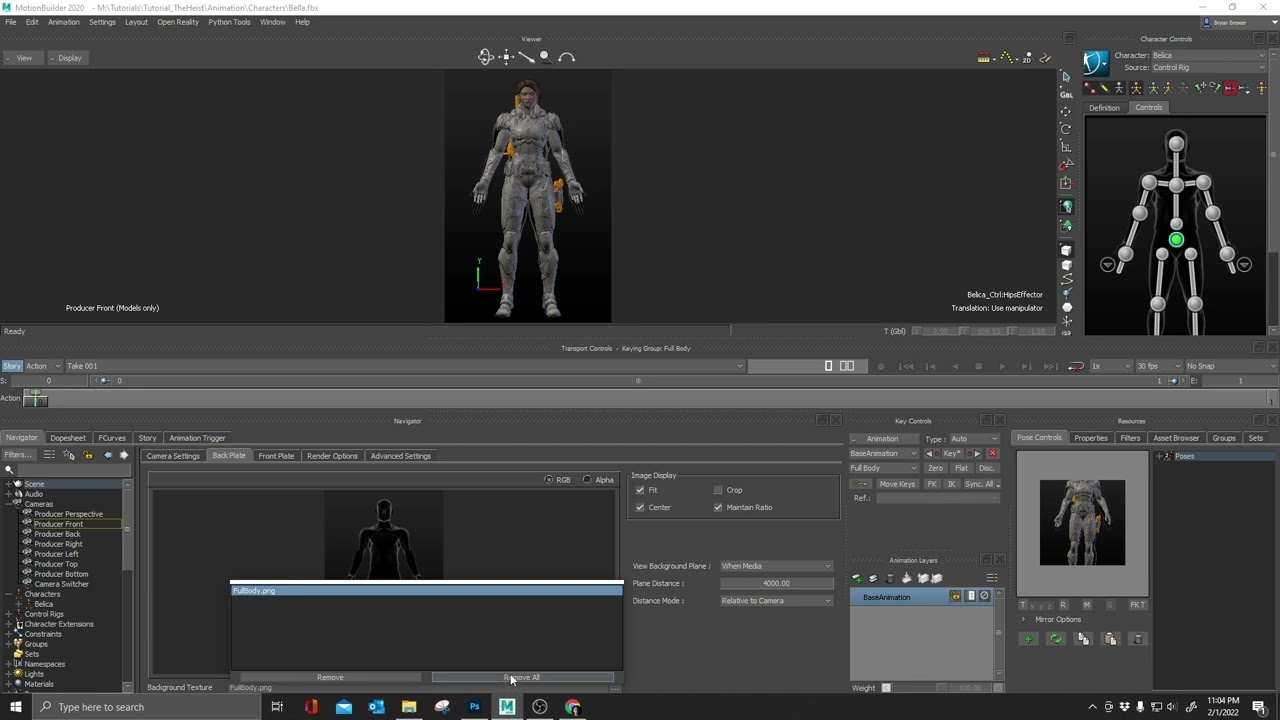Viewport: 1280px width, 720px height.
Task: Click the lock icon on BaseAnimation layer
Action: point(956,597)
